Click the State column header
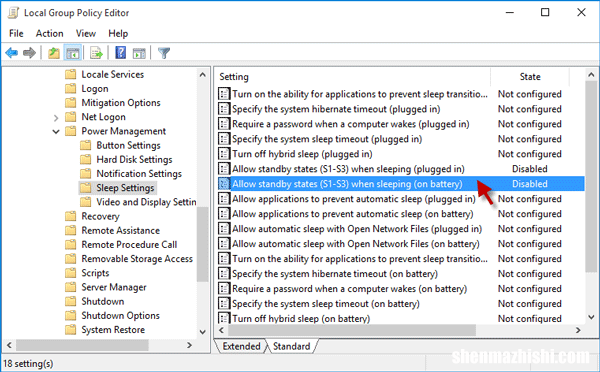 click(x=530, y=77)
